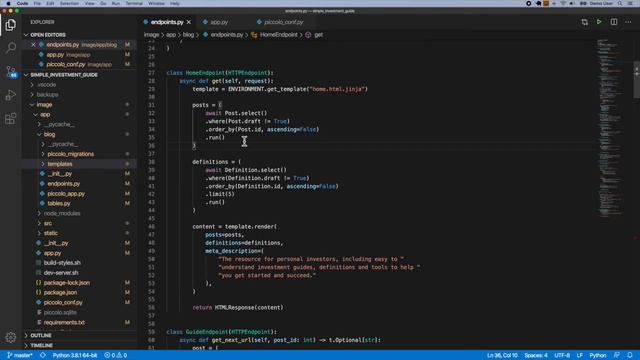Open the Search view in activity bar
The width and height of the screenshot is (640, 360).
click(11, 48)
